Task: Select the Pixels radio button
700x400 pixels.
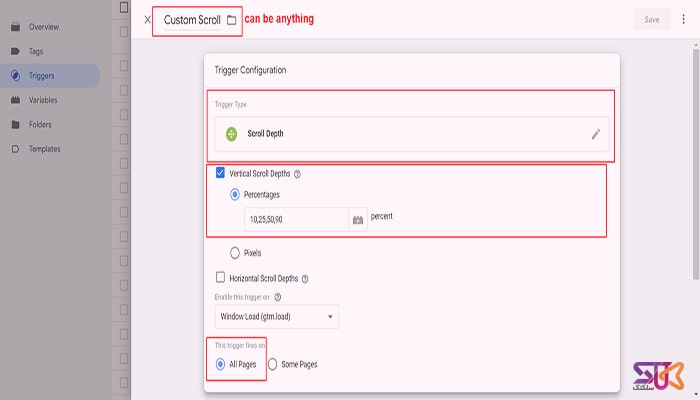Action: pos(235,253)
